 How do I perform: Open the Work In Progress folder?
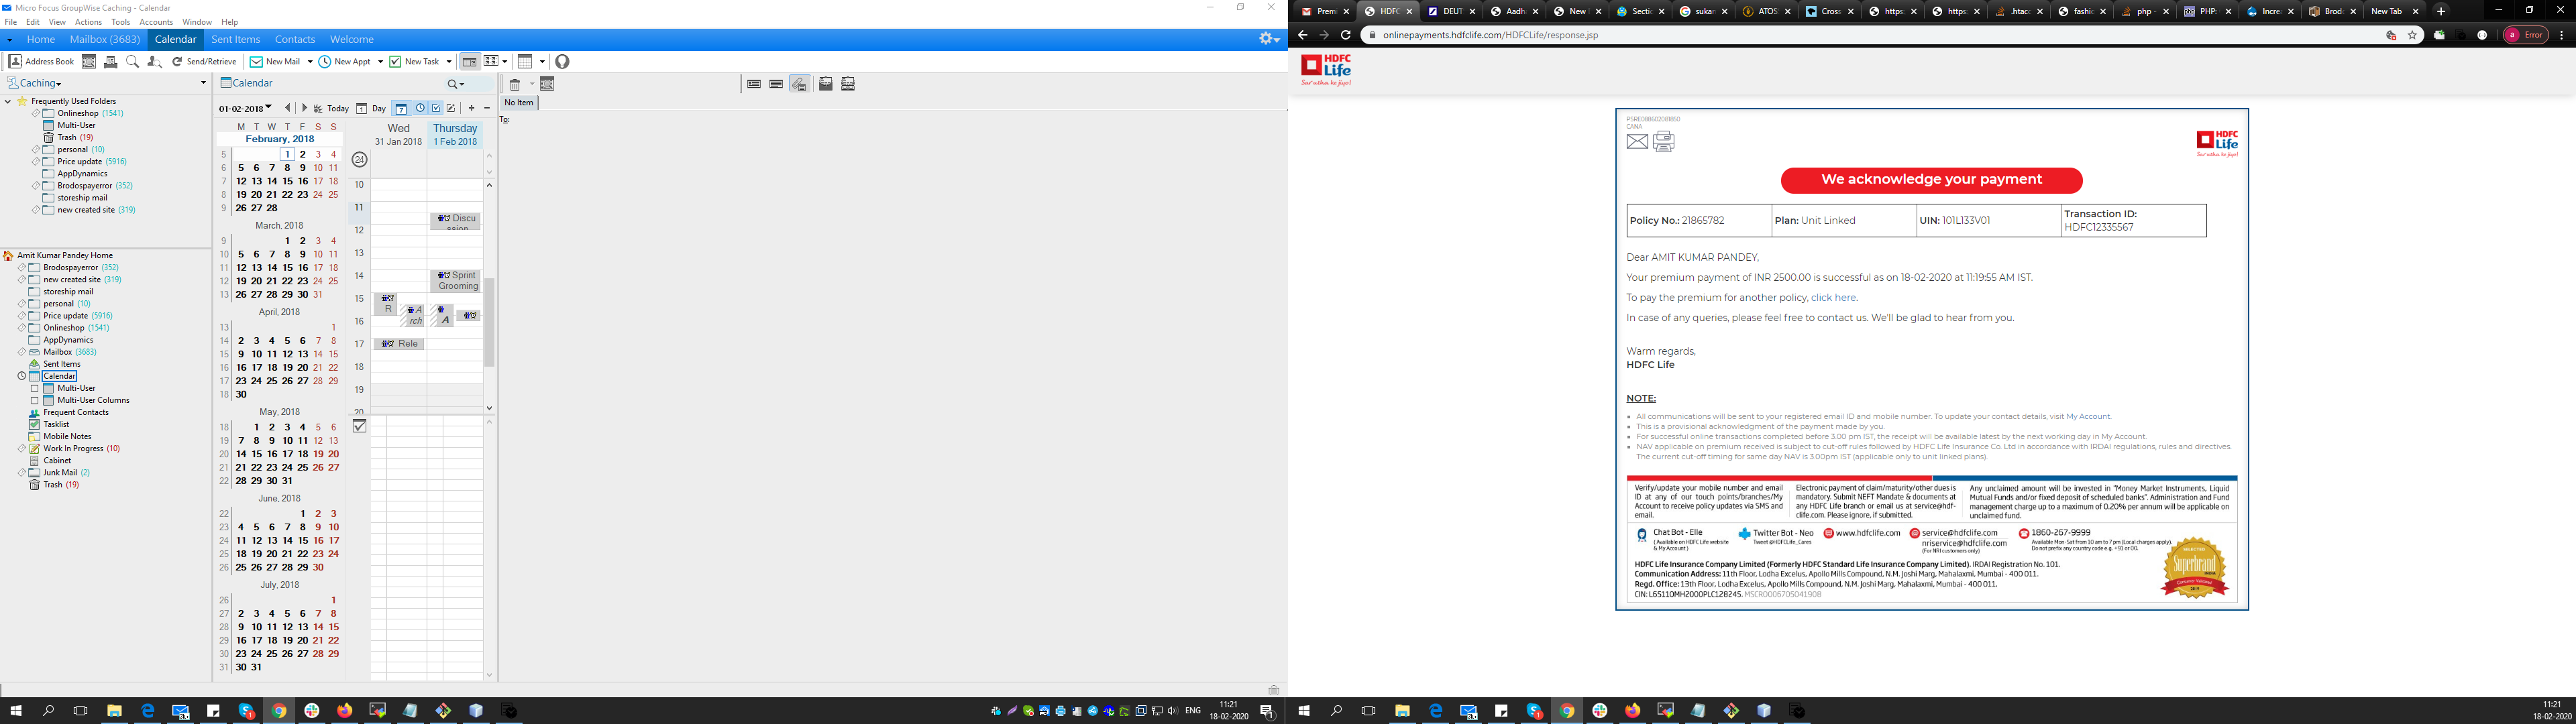(x=73, y=449)
